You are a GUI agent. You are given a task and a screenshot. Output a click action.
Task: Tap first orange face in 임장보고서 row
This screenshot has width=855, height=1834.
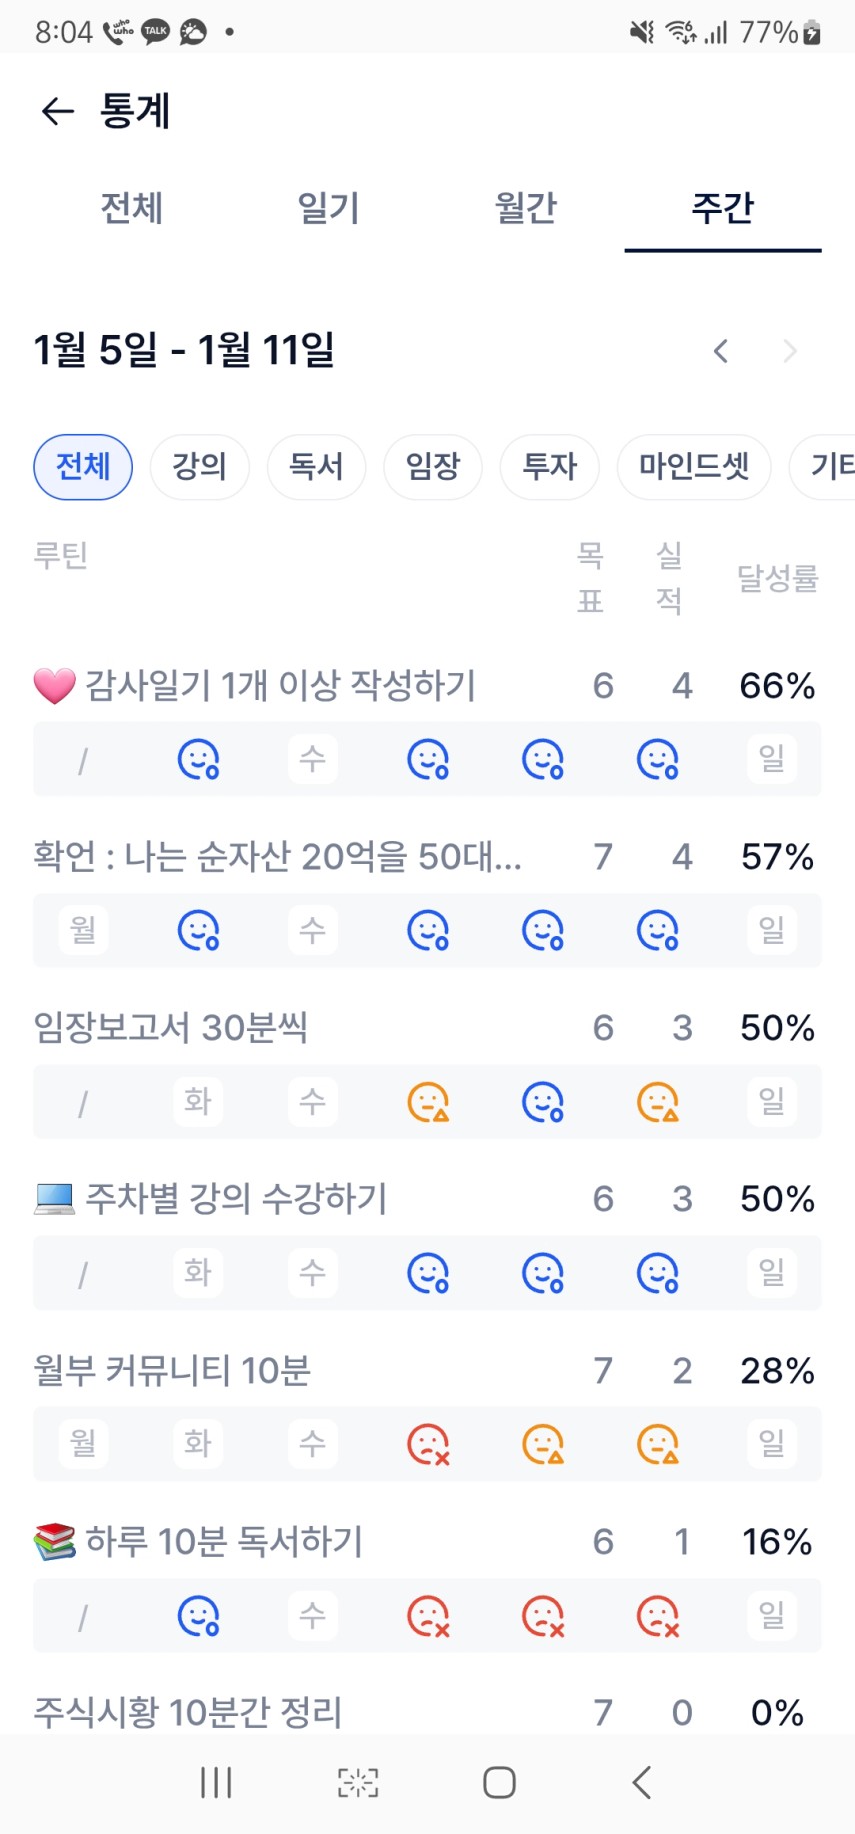[x=428, y=1102]
